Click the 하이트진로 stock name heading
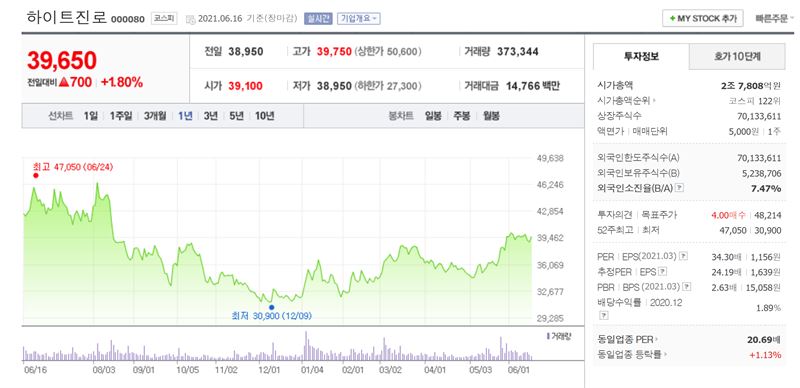 (67, 18)
